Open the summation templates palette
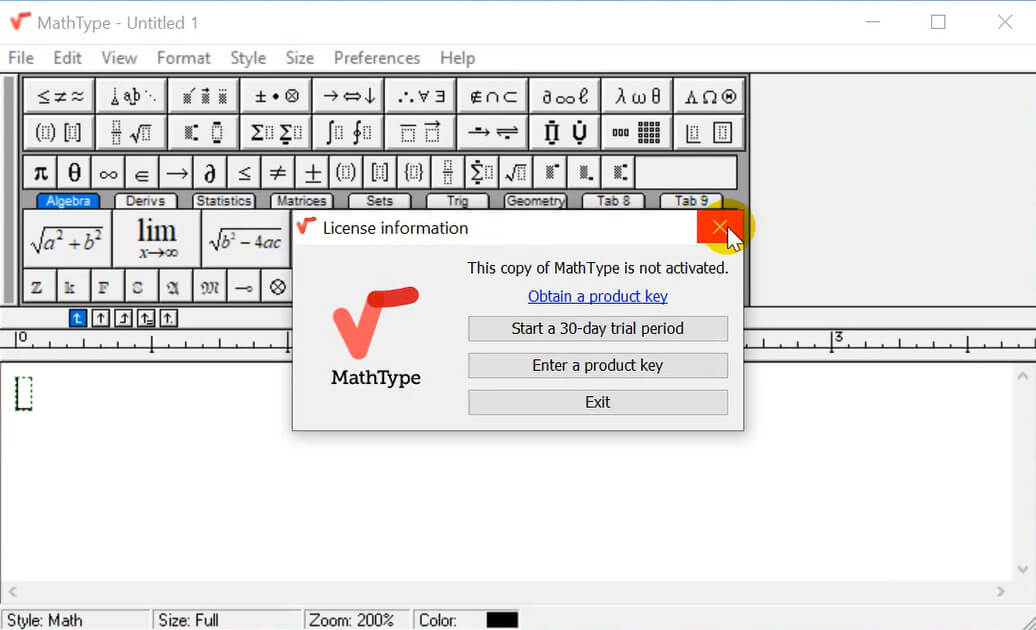 (276, 132)
